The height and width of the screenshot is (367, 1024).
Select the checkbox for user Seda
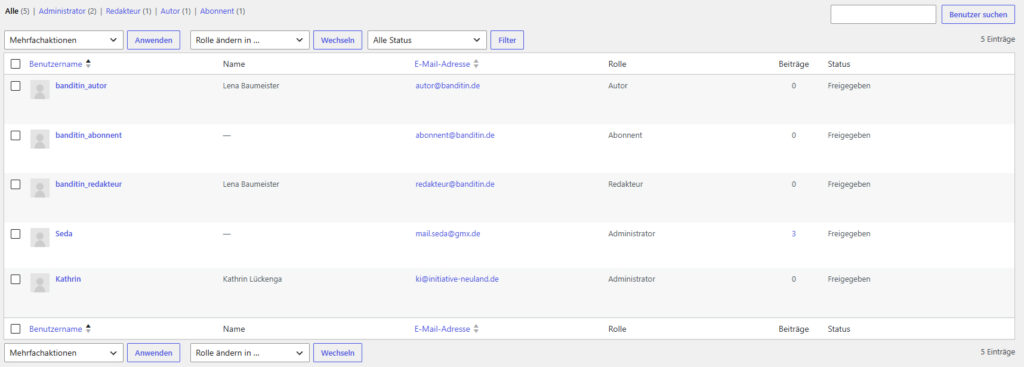16,233
